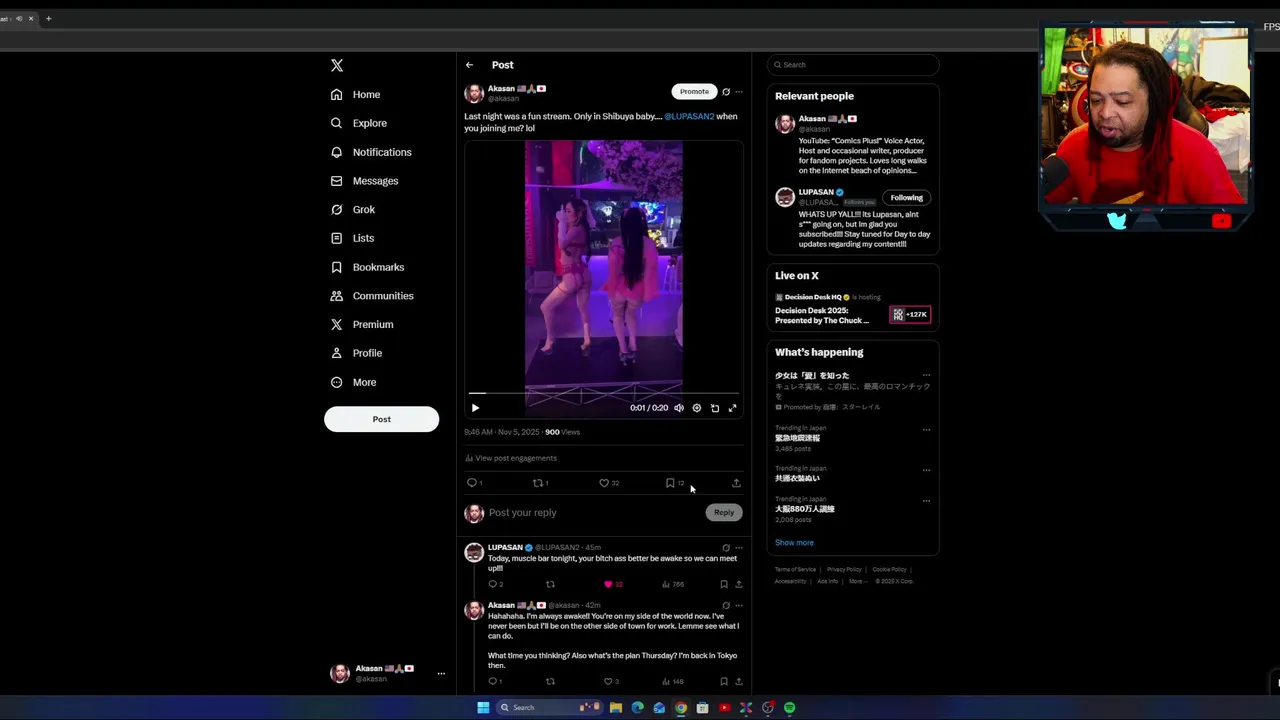This screenshot has height=720, width=1280.
Task: Share the main post
Action: (736, 483)
